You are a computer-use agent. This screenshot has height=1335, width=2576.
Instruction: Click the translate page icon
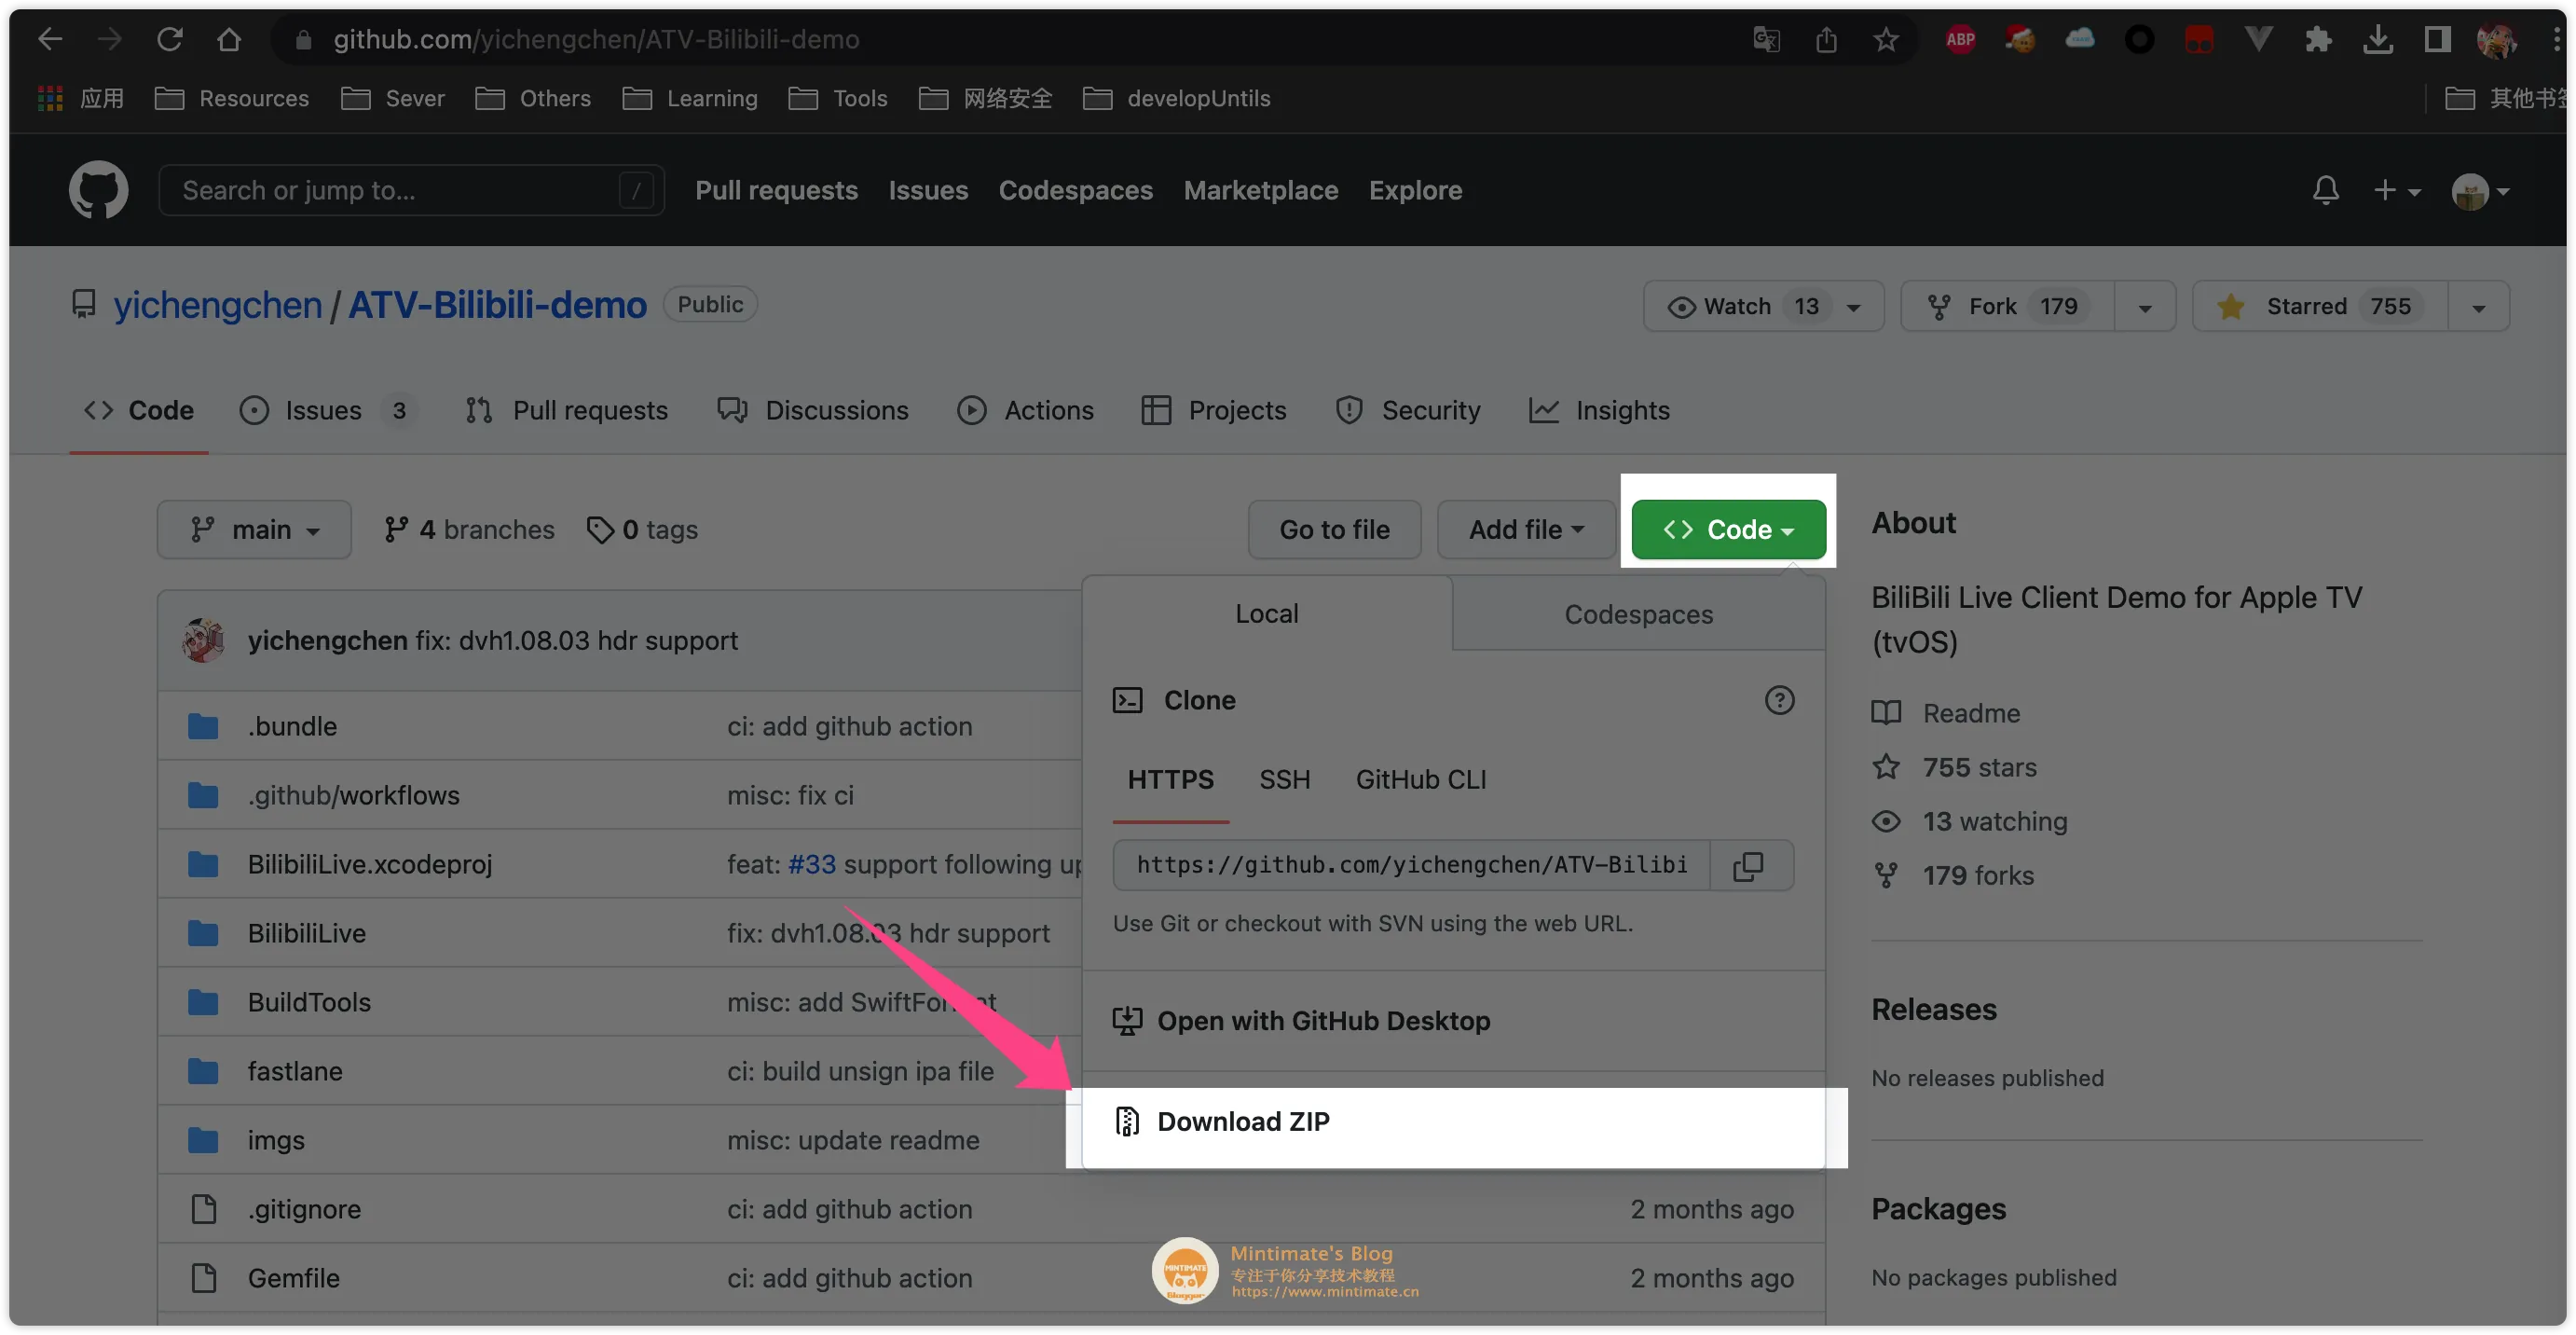pos(1766,39)
